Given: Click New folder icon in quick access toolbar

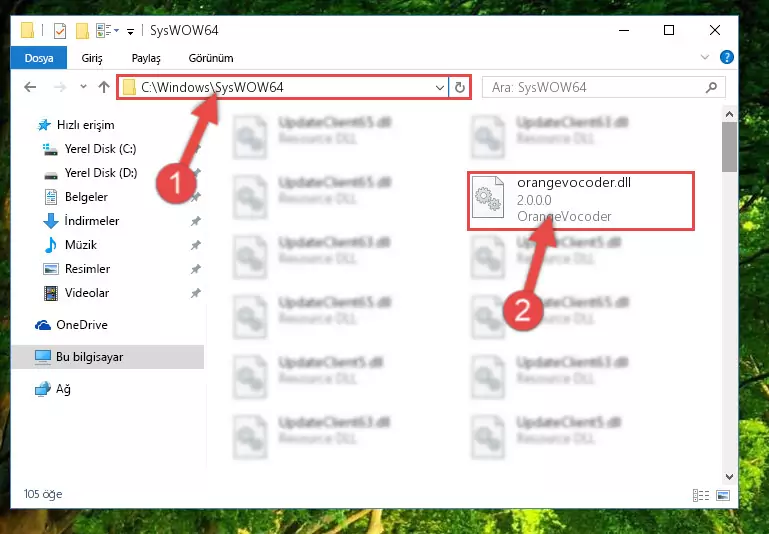Looking at the screenshot, I should [x=82, y=31].
